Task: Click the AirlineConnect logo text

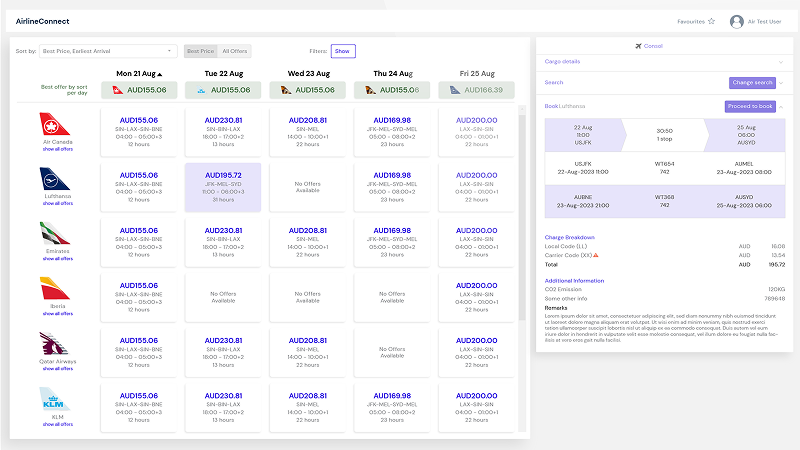Action: point(42,21)
